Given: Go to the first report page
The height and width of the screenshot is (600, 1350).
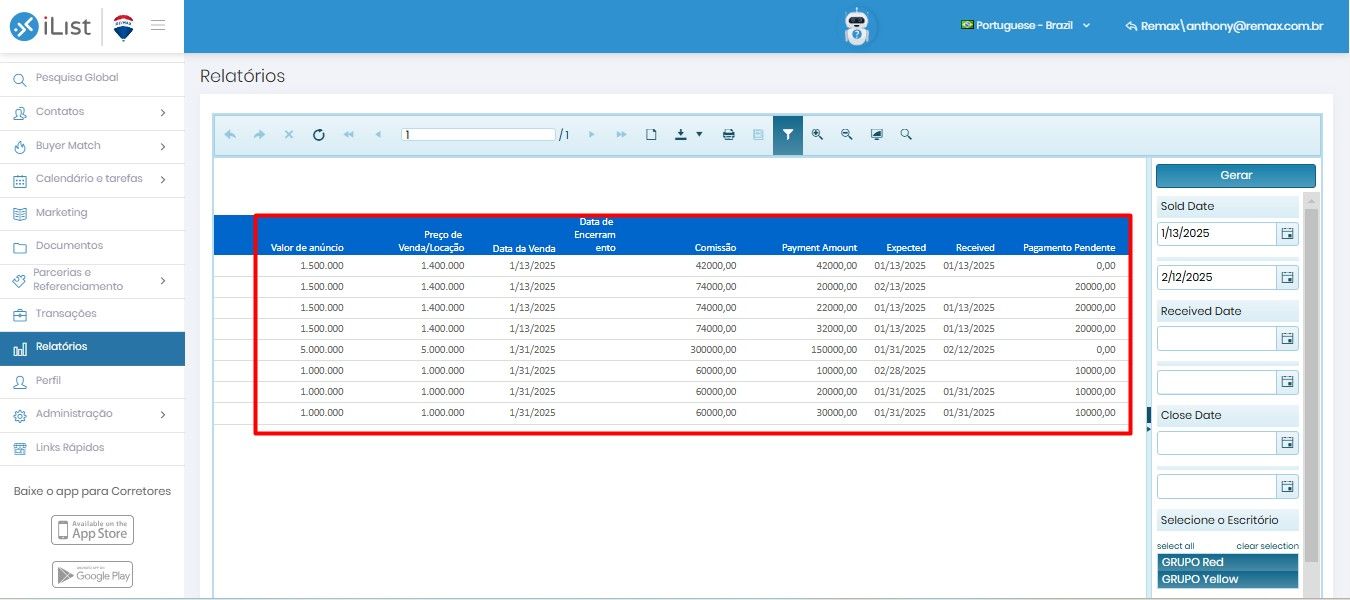Looking at the screenshot, I should tap(348, 135).
